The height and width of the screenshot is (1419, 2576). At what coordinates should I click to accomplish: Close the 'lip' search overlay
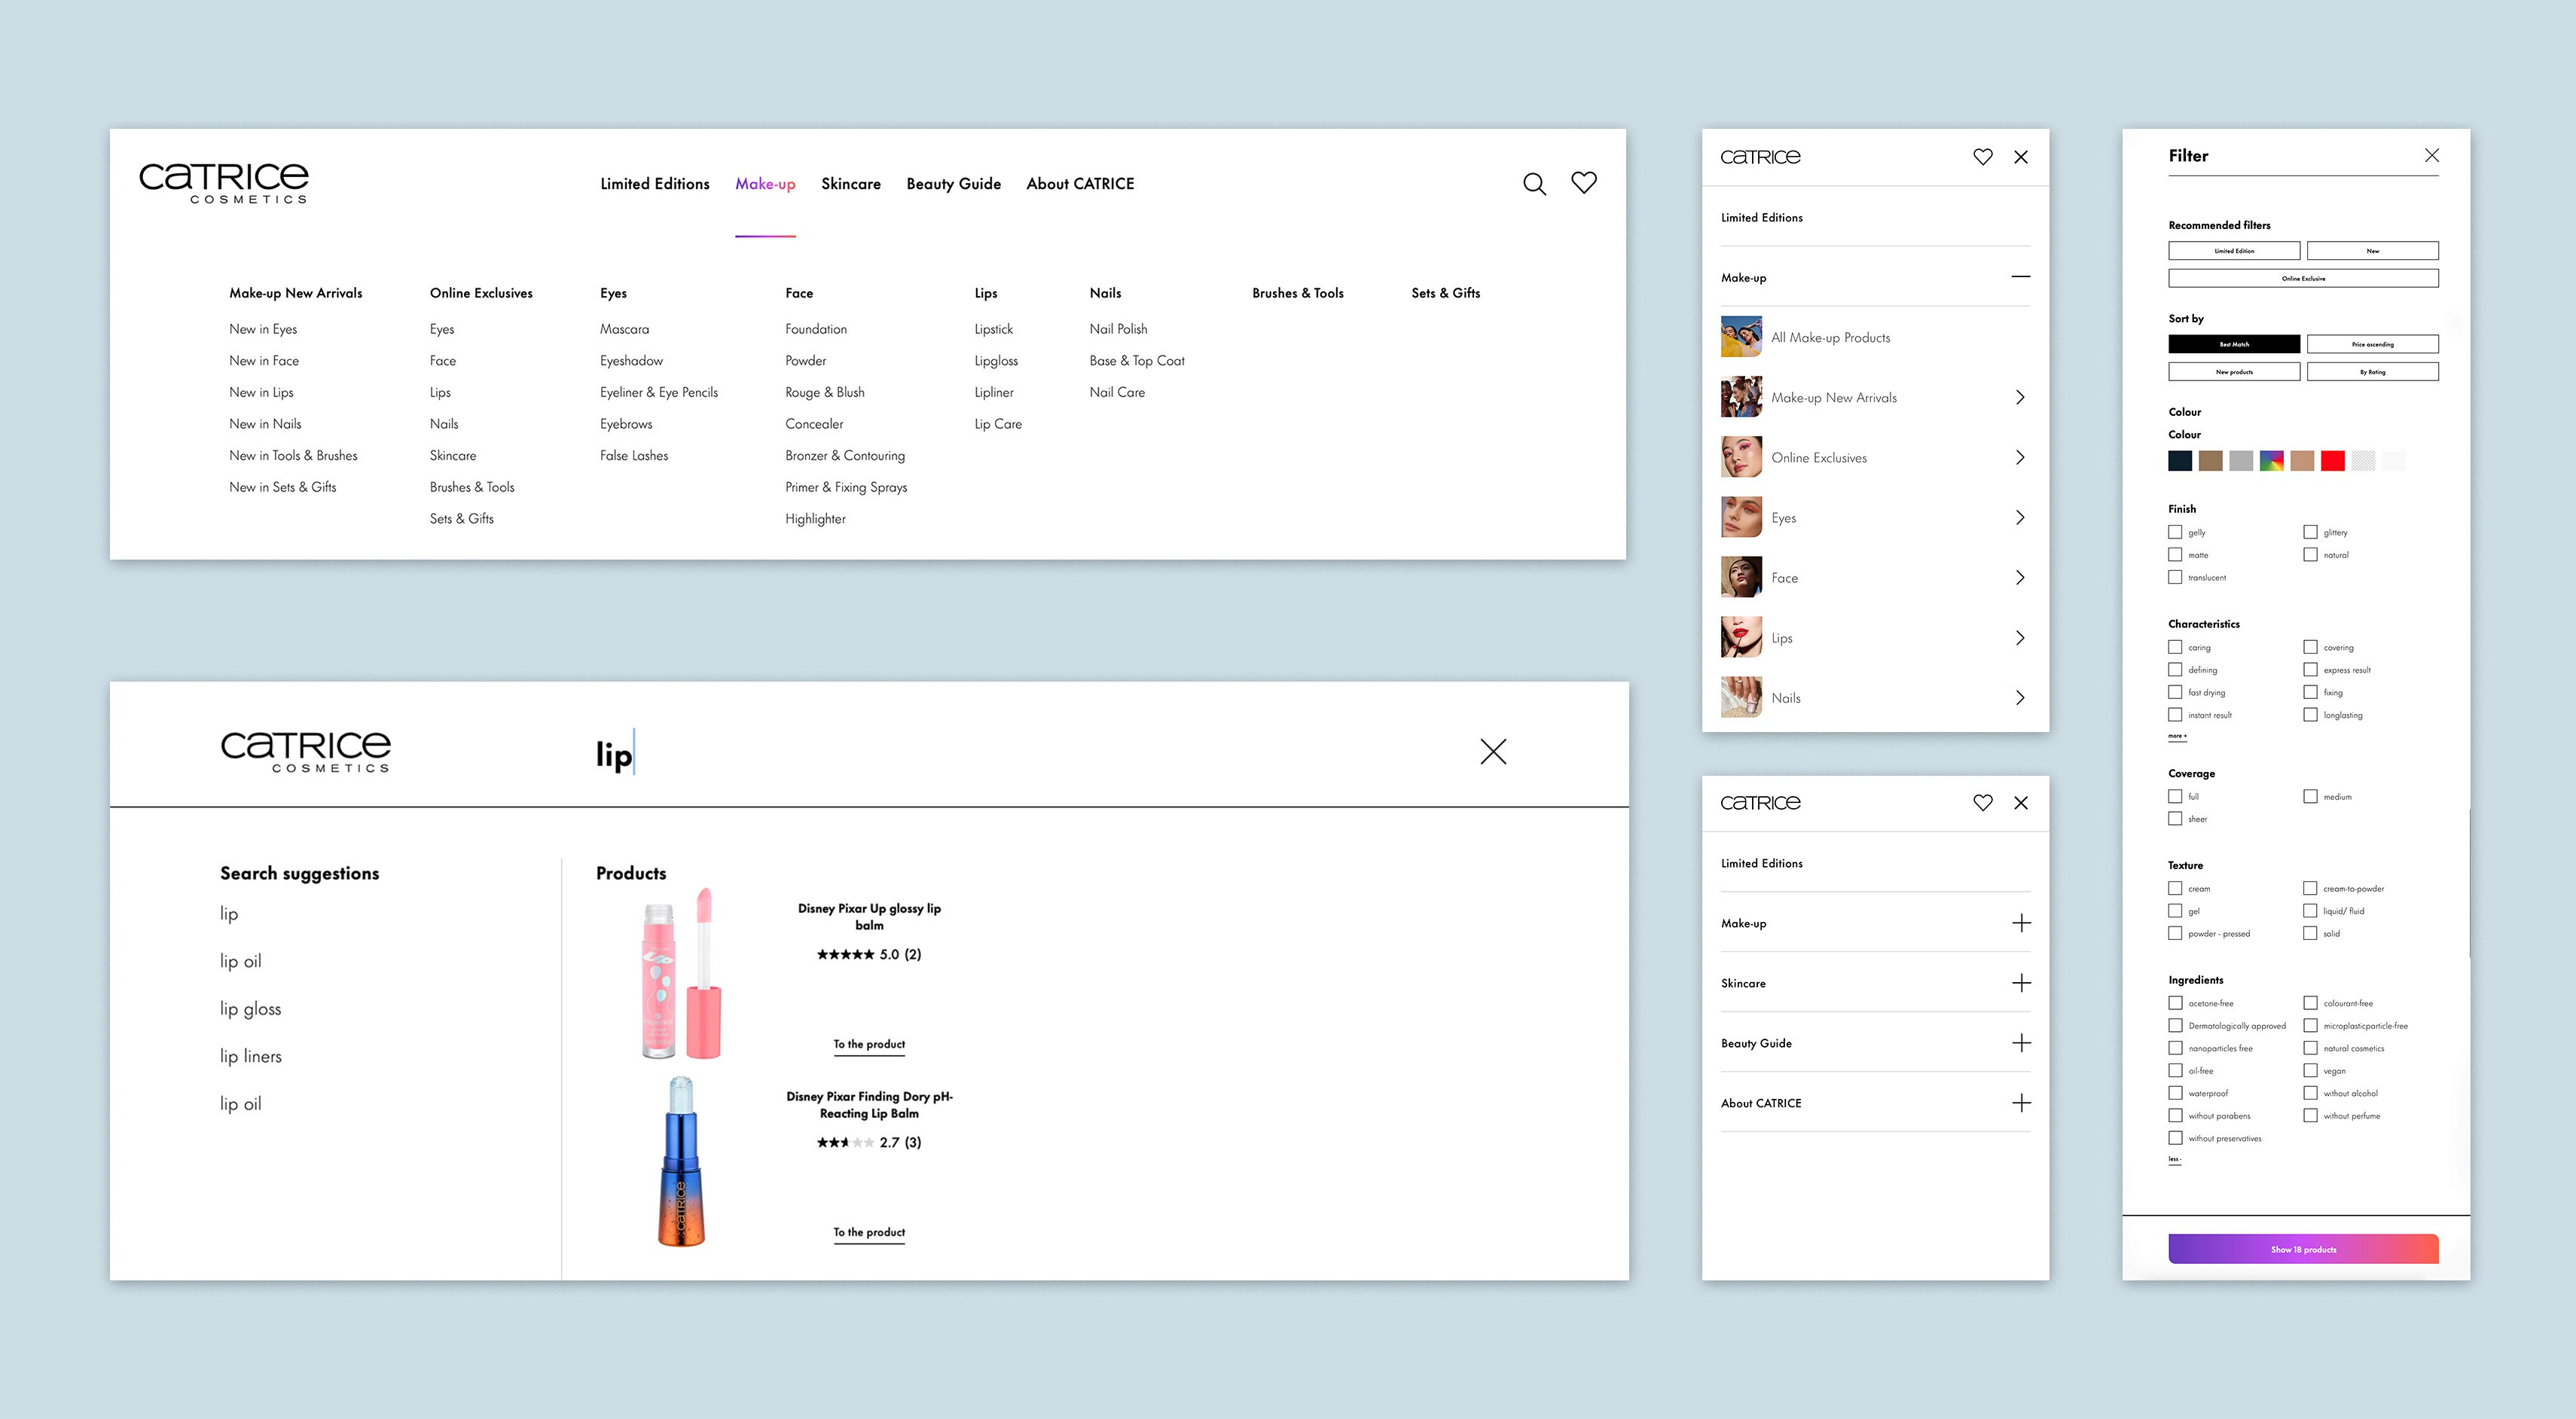tap(1493, 751)
